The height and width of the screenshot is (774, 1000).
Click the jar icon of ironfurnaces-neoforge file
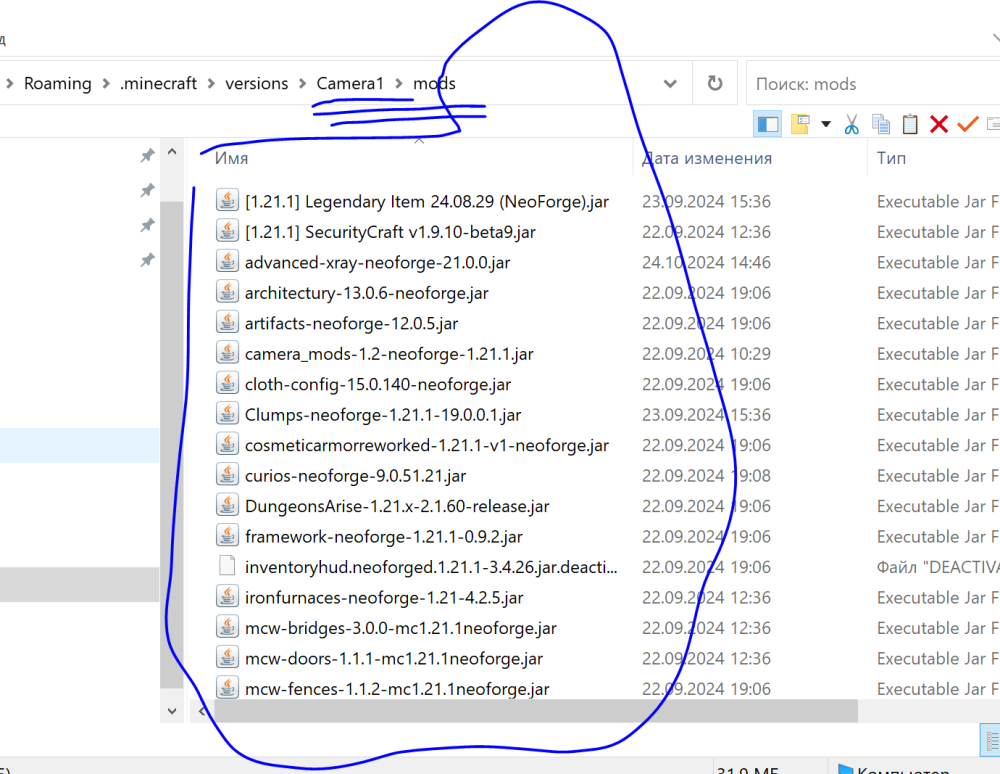[227, 597]
